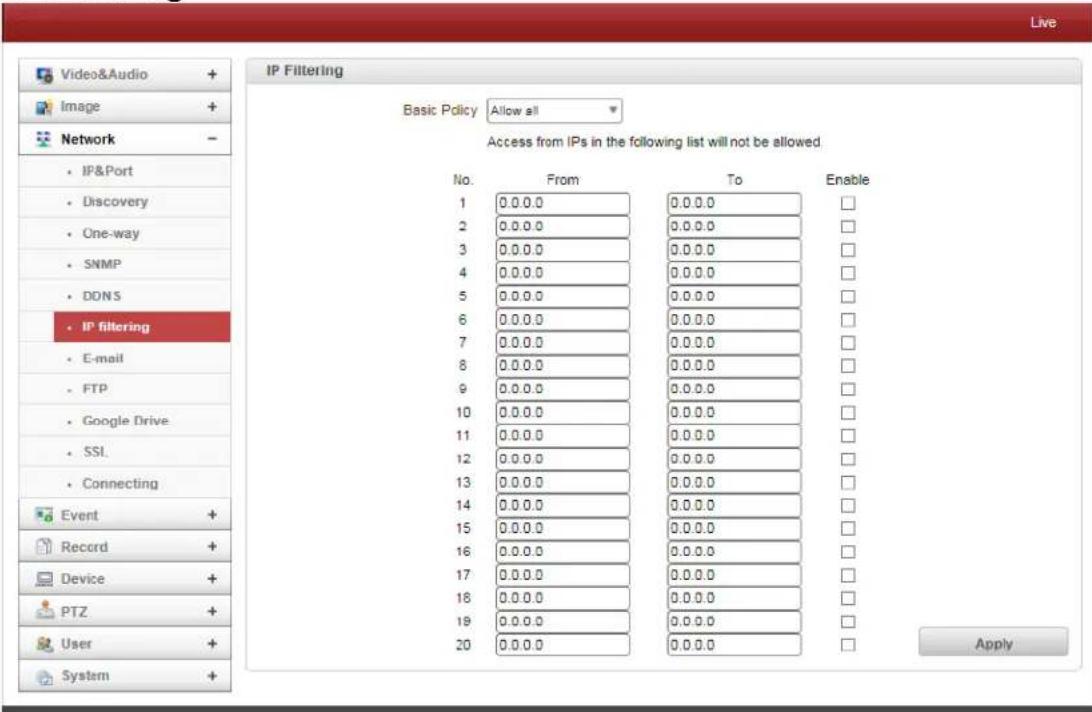Focus the To address box in row 6
Image resolution: width=1092 pixels, height=712 pixels.
[734, 320]
